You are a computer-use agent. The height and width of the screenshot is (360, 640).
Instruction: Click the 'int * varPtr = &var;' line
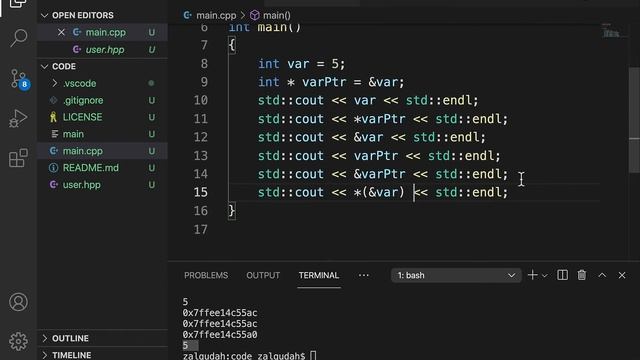[331, 82]
